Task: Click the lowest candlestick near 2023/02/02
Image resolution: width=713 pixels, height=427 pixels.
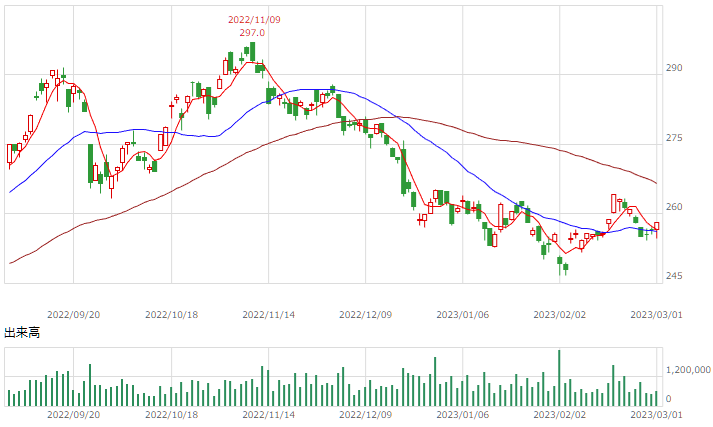Action: tap(560, 265)
